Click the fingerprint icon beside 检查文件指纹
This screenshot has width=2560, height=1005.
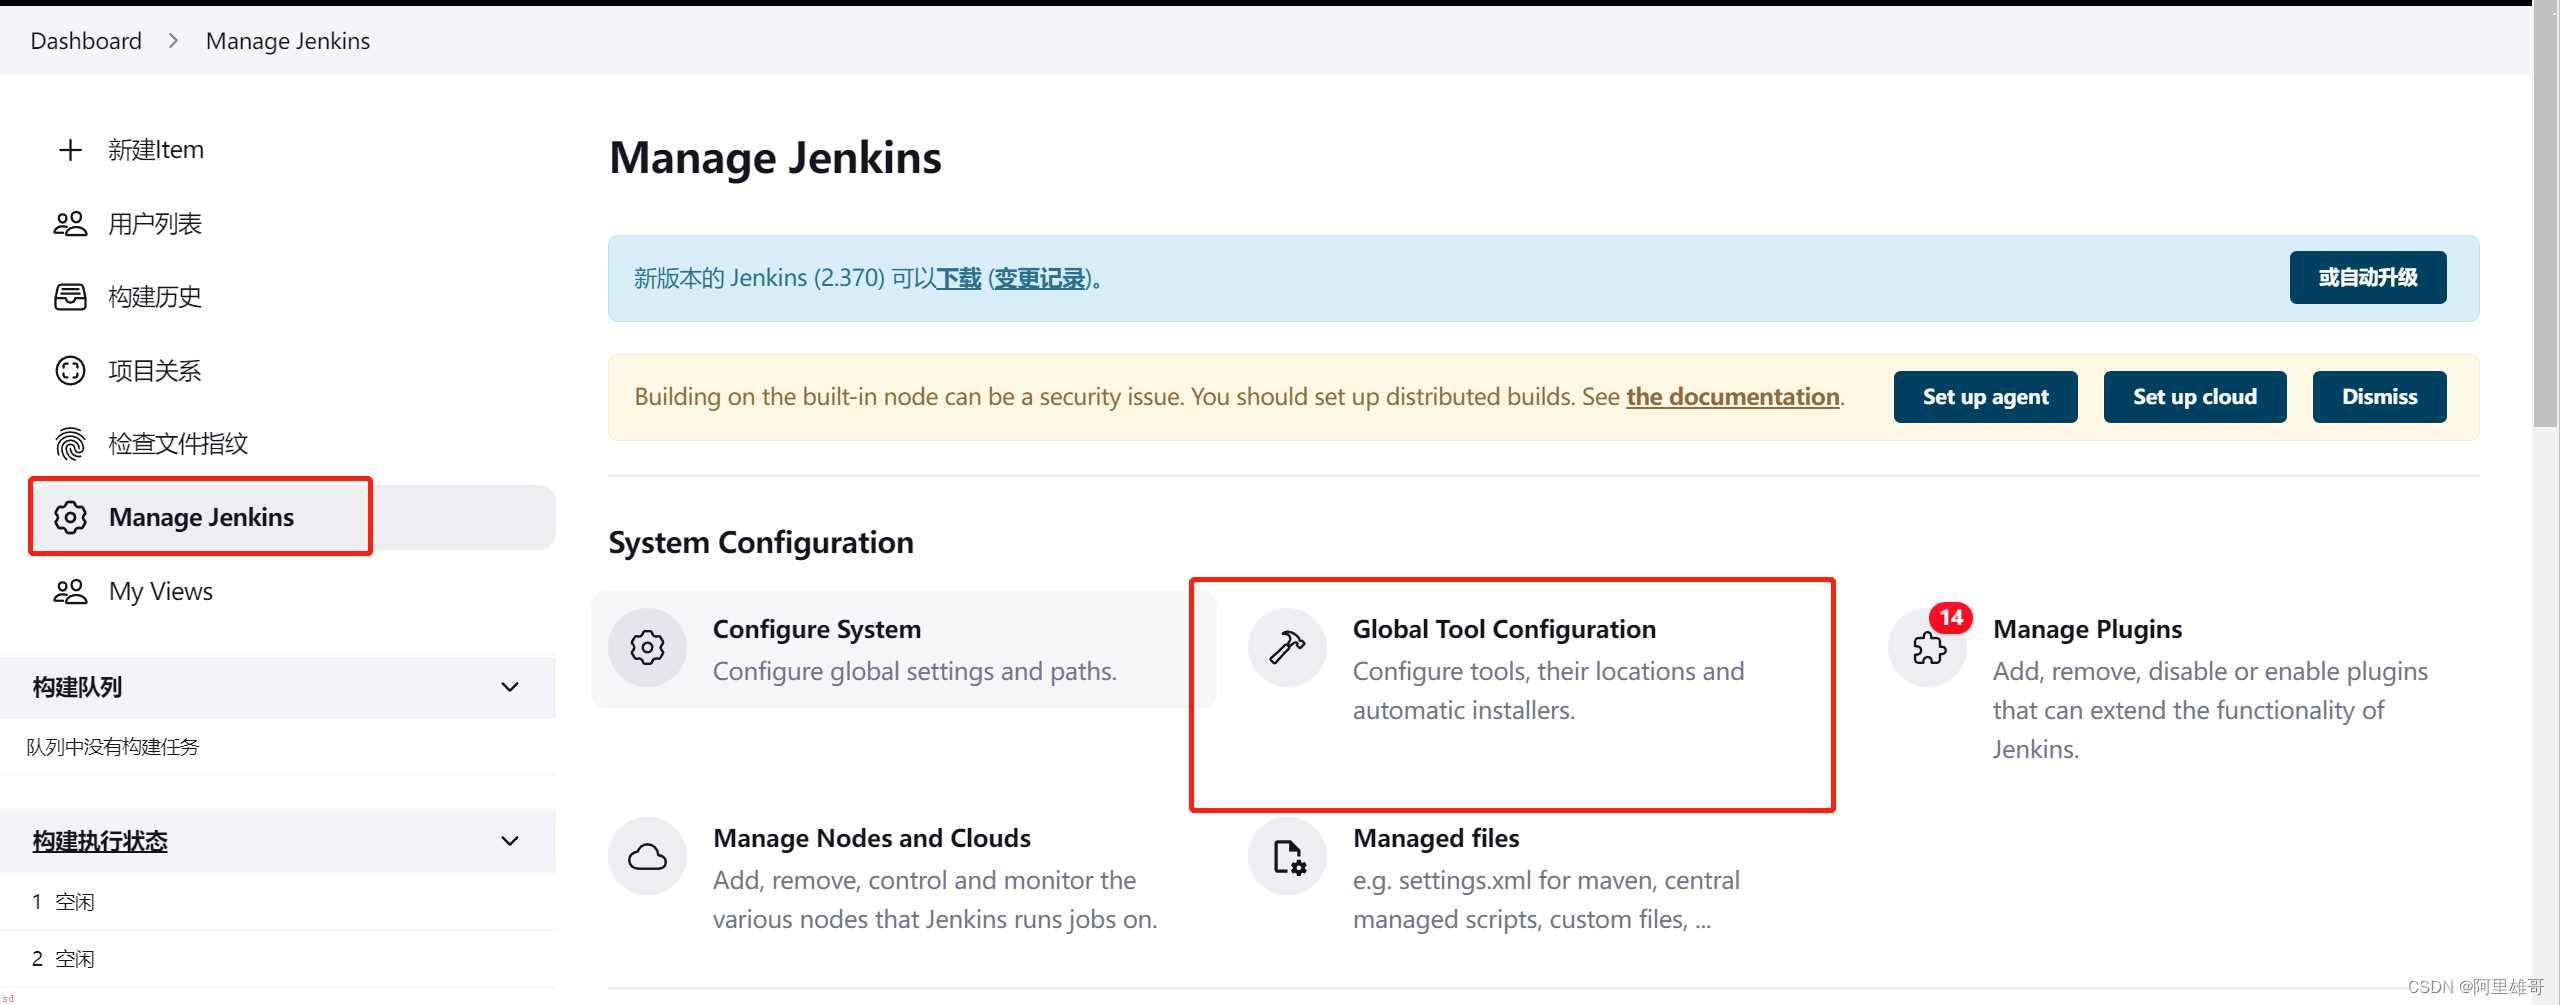(70, 444)
